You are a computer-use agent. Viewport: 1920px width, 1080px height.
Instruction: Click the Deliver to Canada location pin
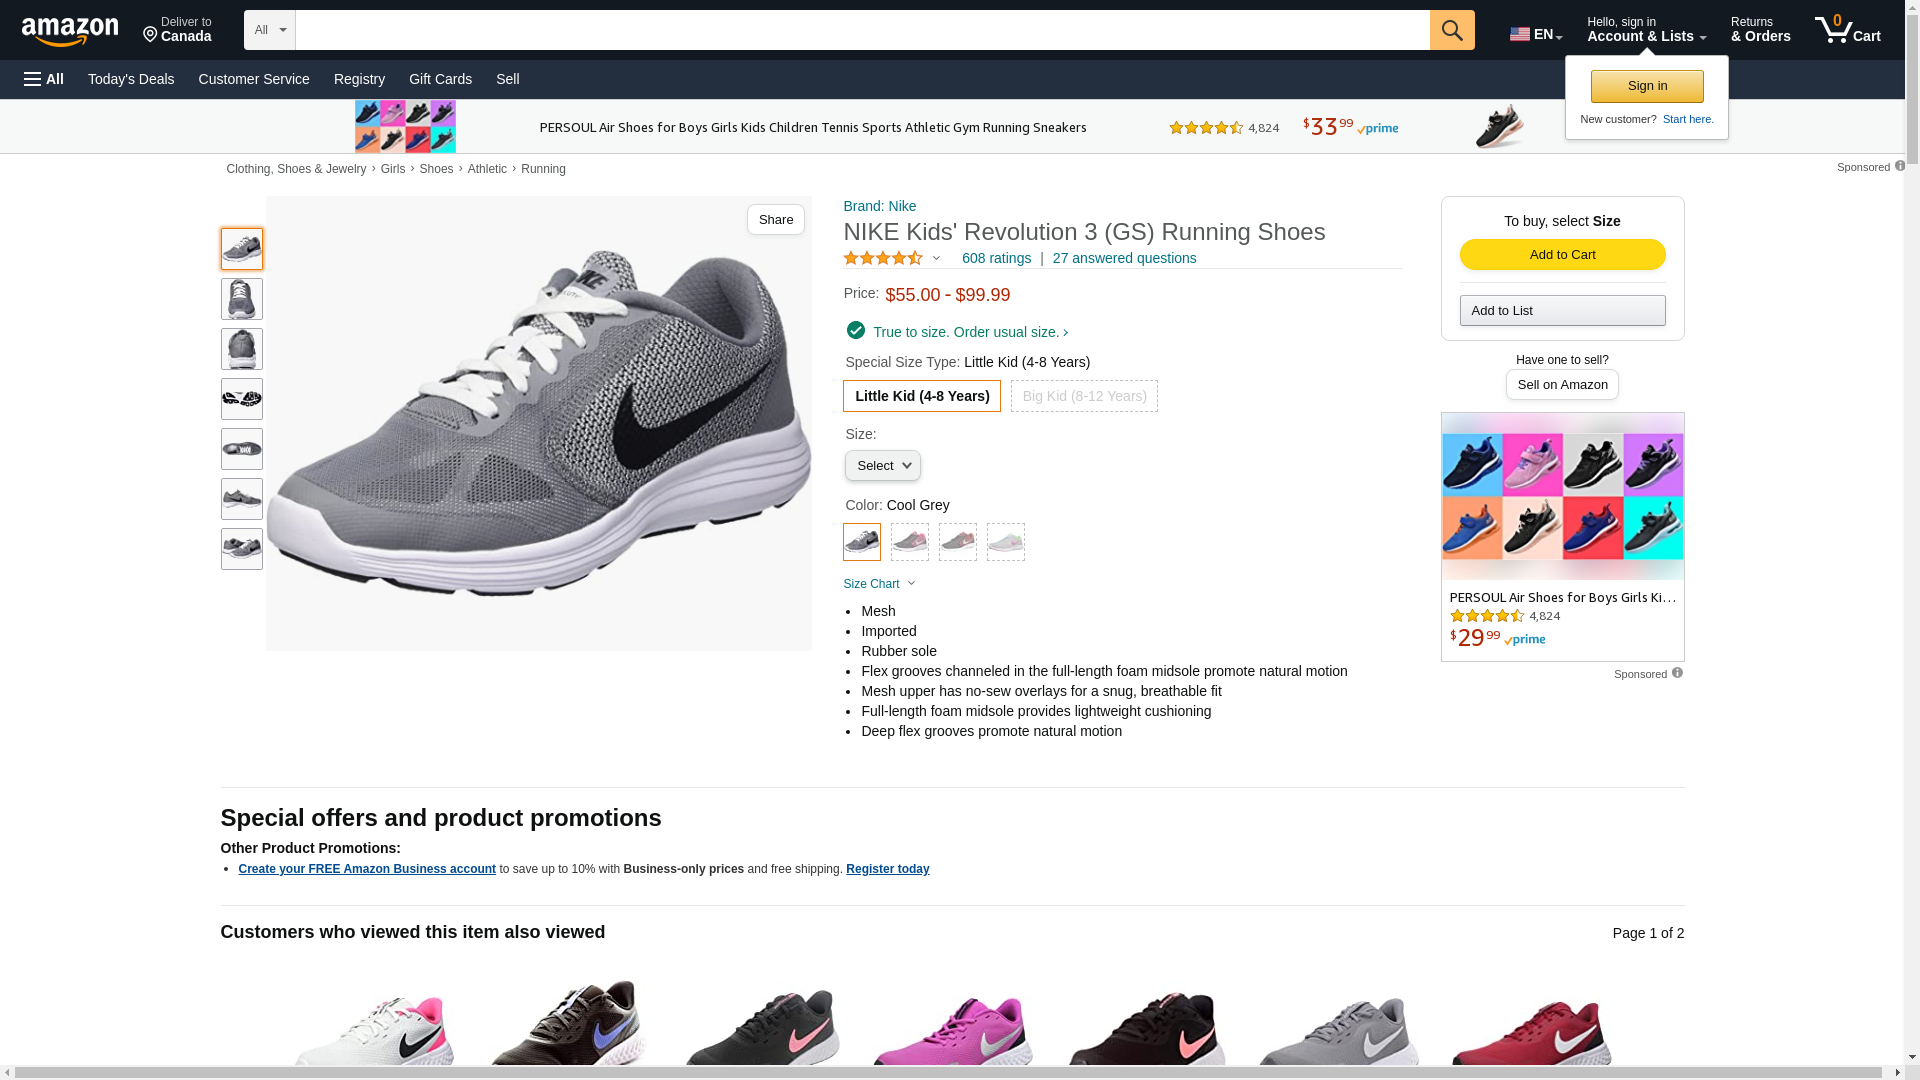tap(151, 35)
